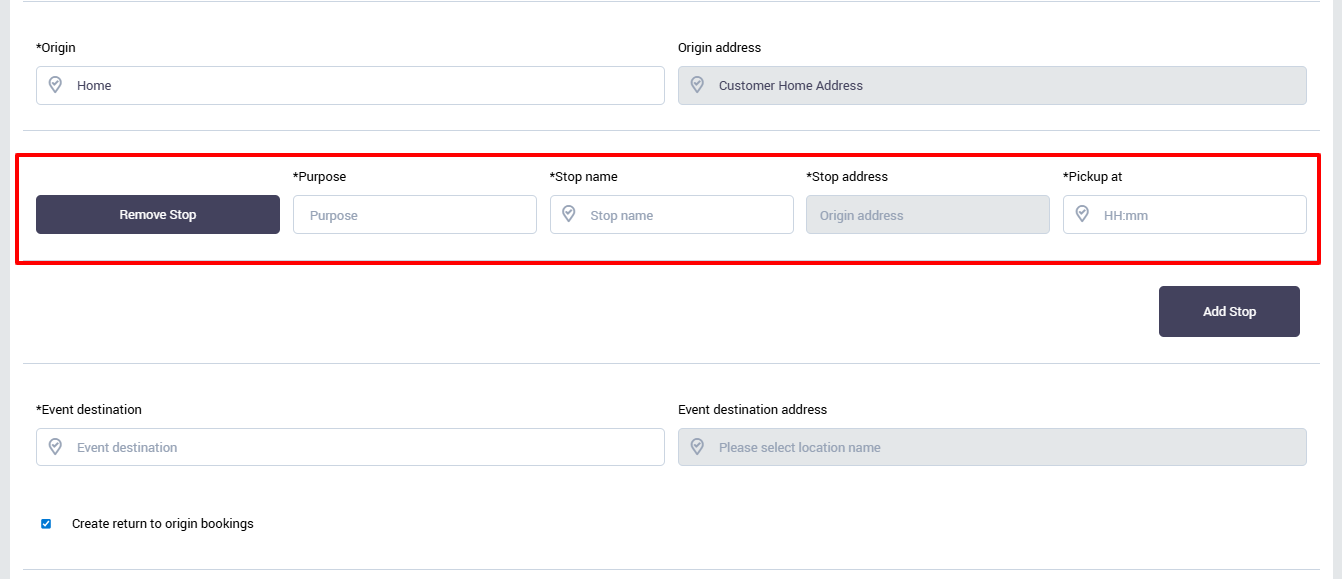Click the Customer Home Address text
Image resolution: width=1342 pixels, height=579 pixels.
(x=790, y=86)
